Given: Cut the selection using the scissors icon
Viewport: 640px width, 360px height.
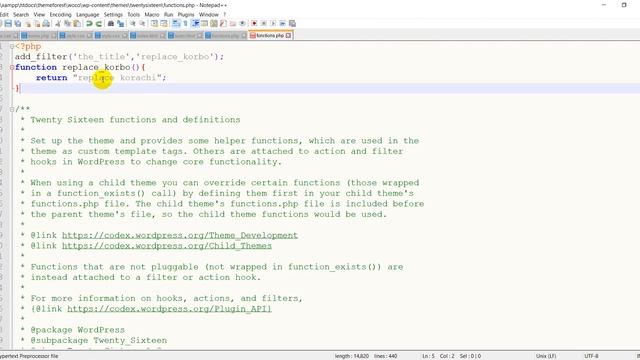Looking at the screenshot, I should pyautogui.click(x=57, y=24).
